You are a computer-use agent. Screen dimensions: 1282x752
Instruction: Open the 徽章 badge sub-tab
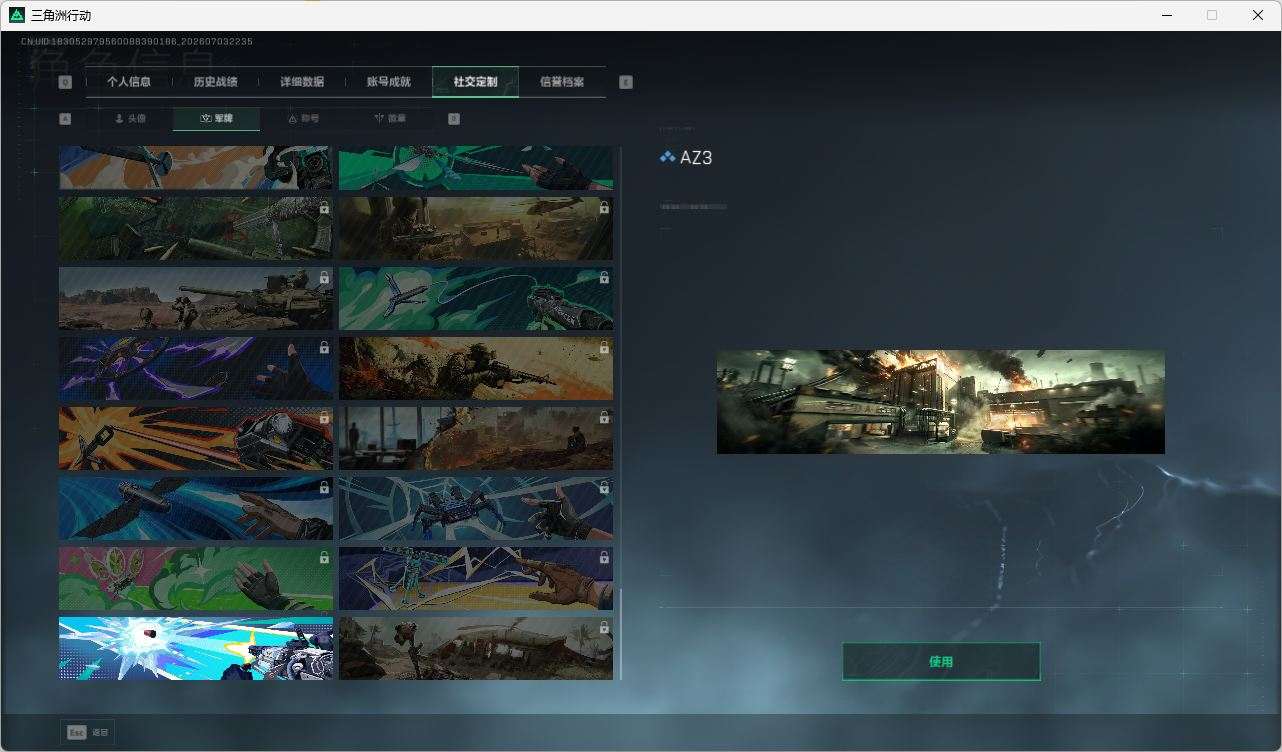(390, 118)
